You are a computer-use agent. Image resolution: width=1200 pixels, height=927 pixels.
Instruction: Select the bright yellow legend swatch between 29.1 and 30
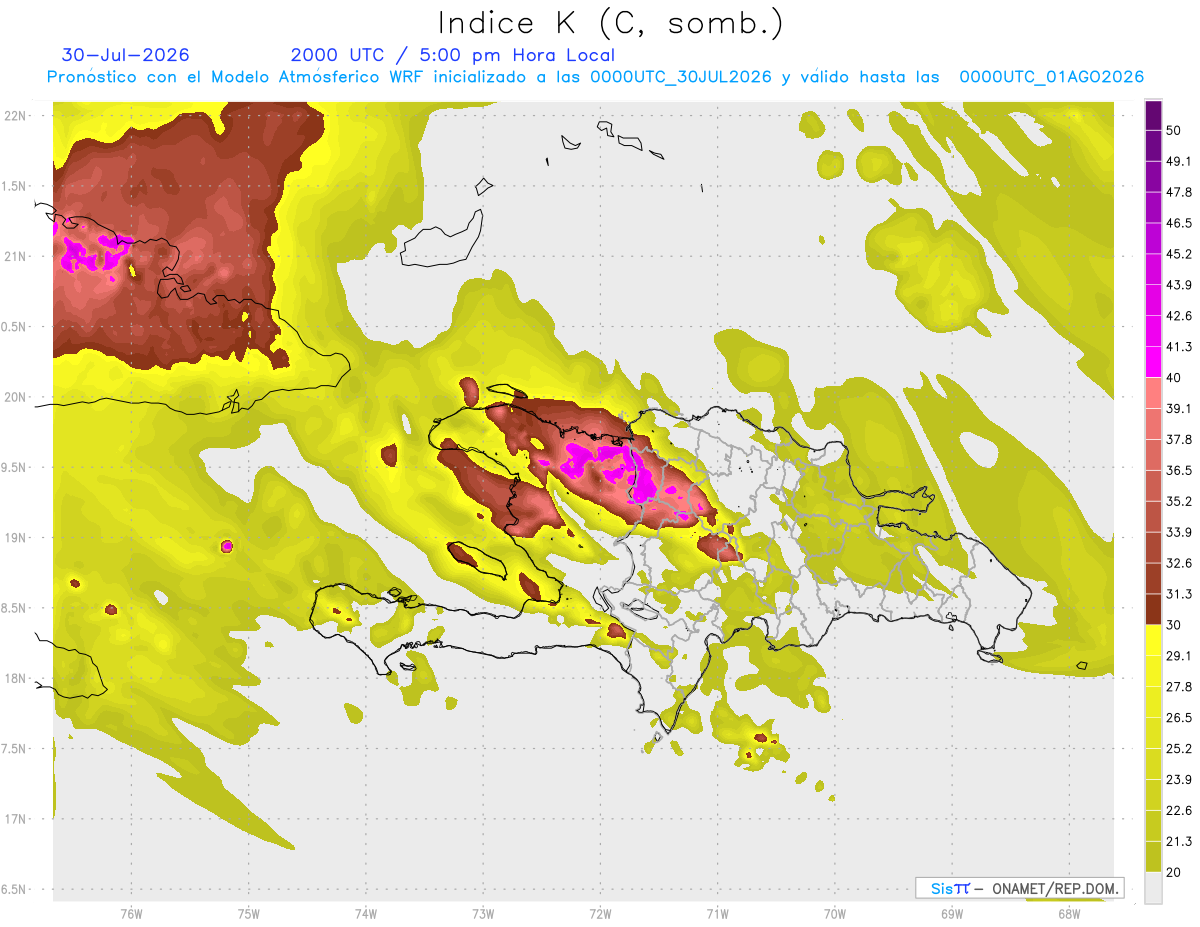(1153, 640)
